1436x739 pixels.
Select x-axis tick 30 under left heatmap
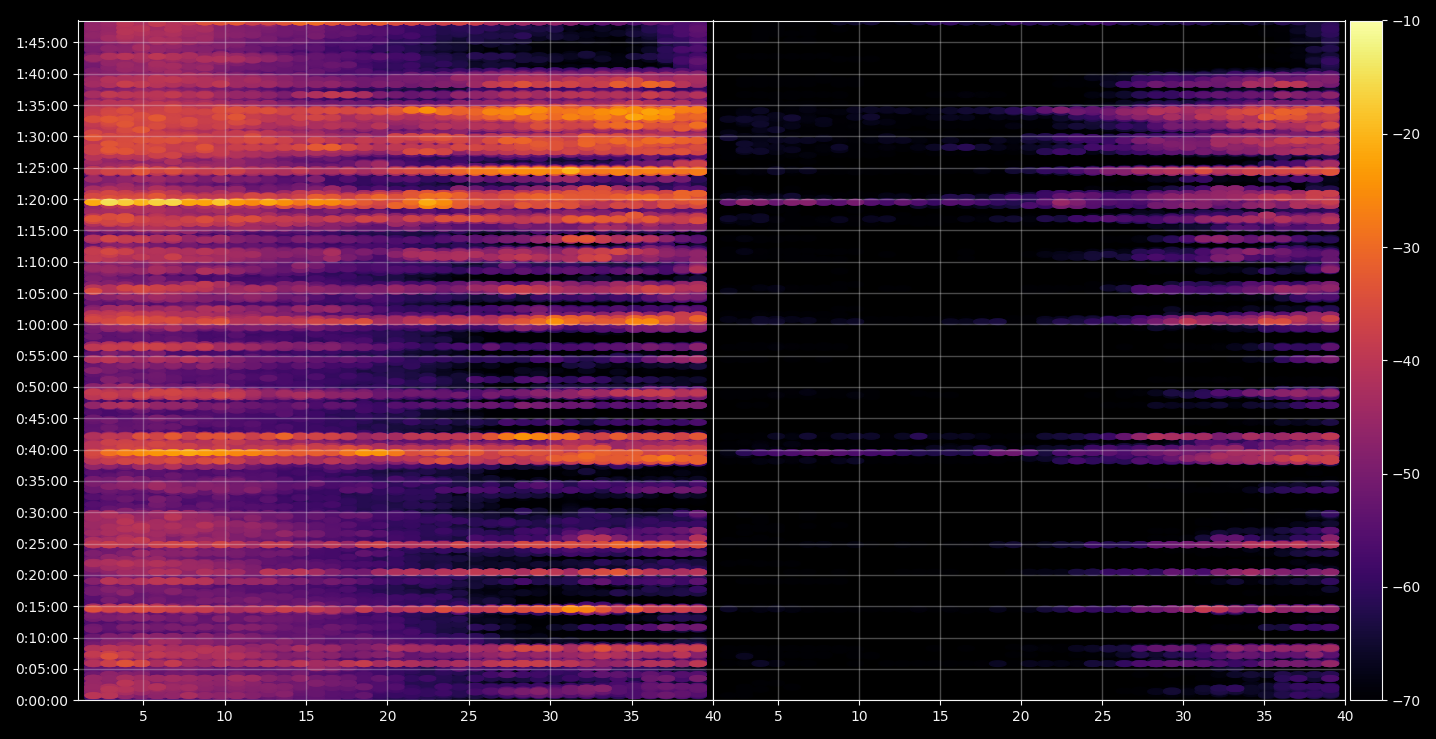550,716
